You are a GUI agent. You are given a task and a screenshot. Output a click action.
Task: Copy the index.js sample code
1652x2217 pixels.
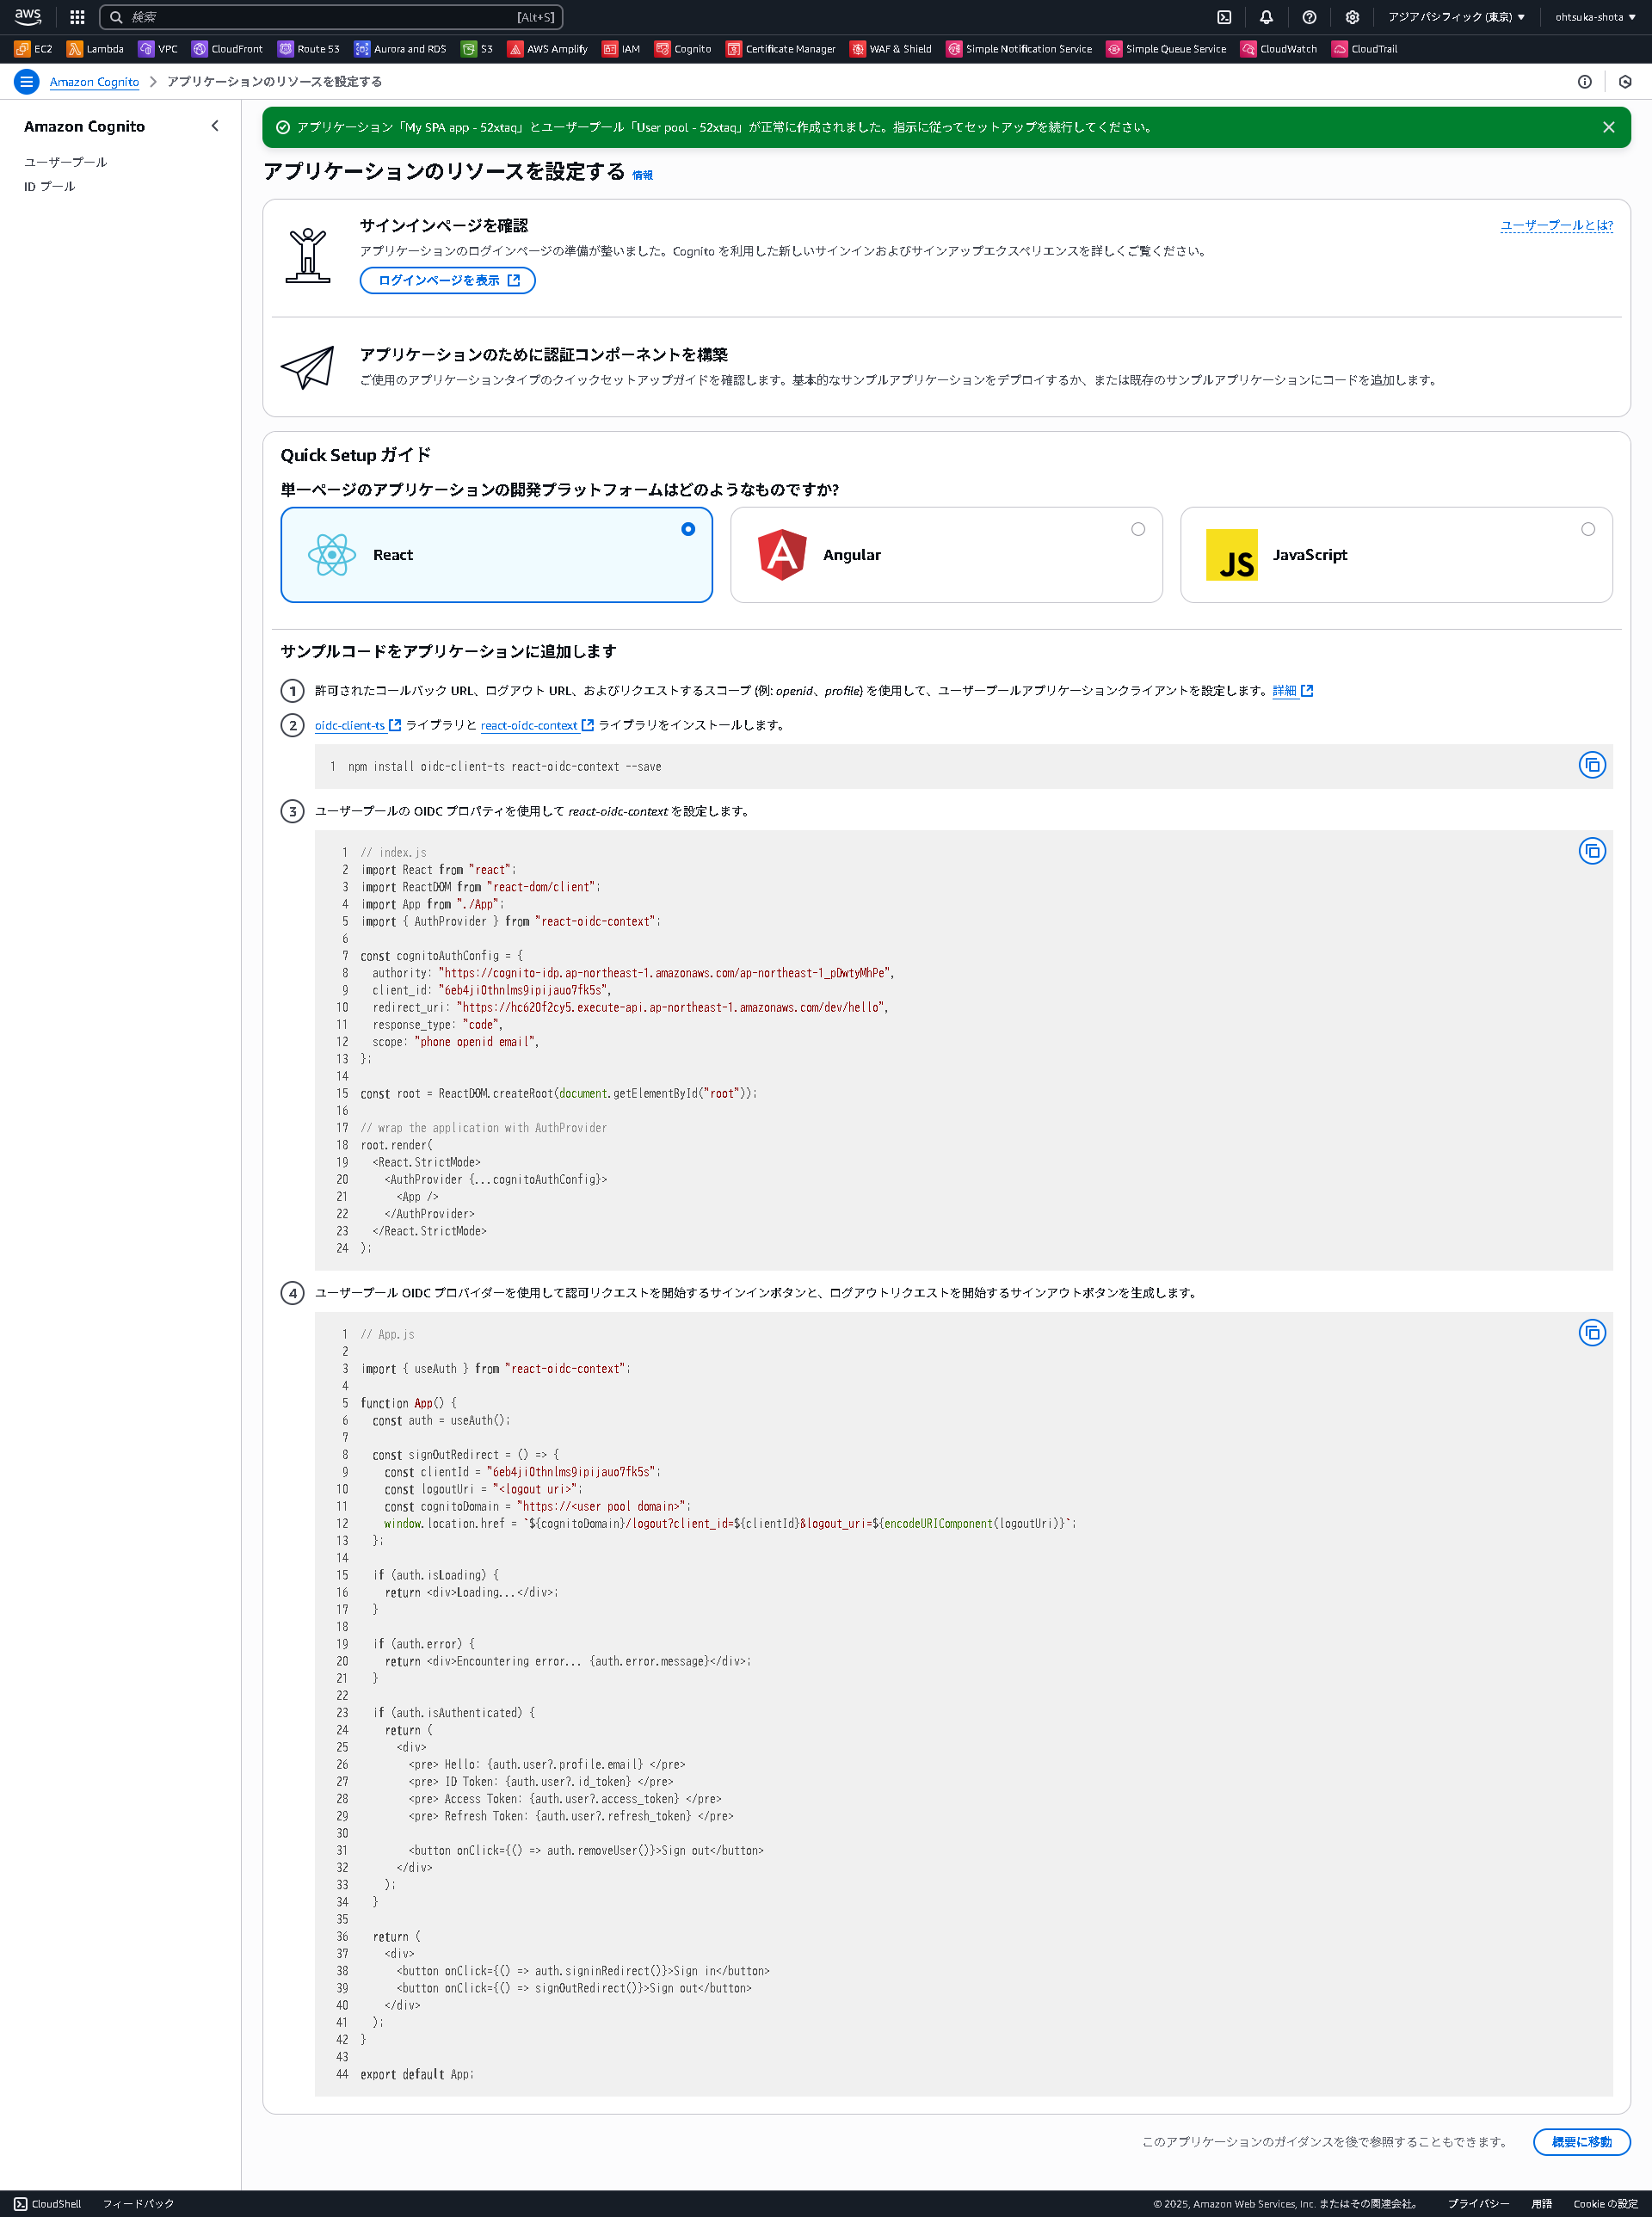pyautogui.click(x=1592, y=851)
